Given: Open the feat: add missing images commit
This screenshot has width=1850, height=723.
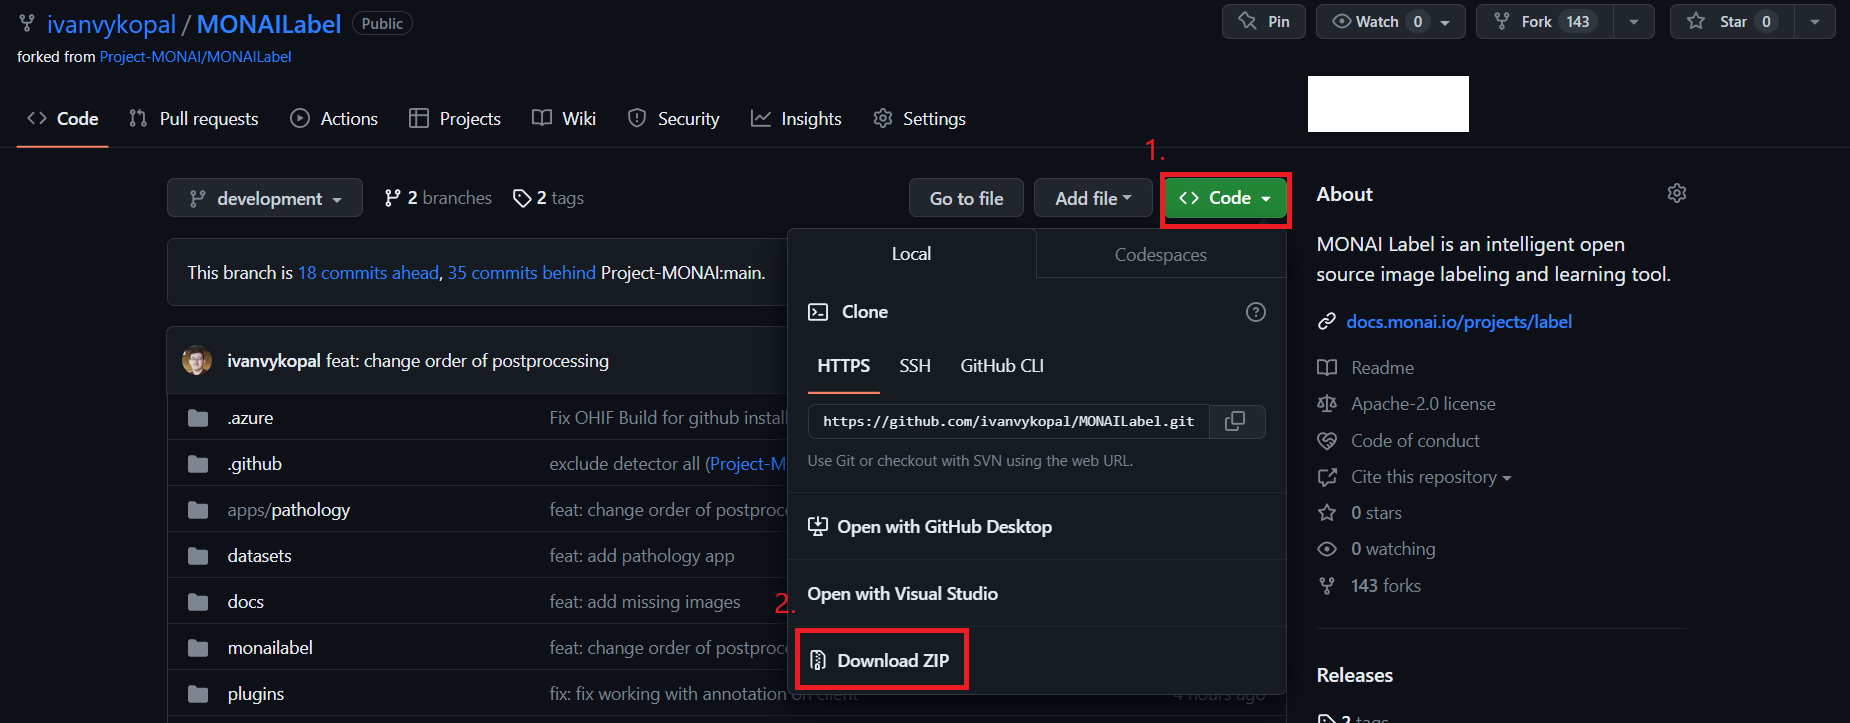Looking at the screenshot, I should (x=645, y=602).
